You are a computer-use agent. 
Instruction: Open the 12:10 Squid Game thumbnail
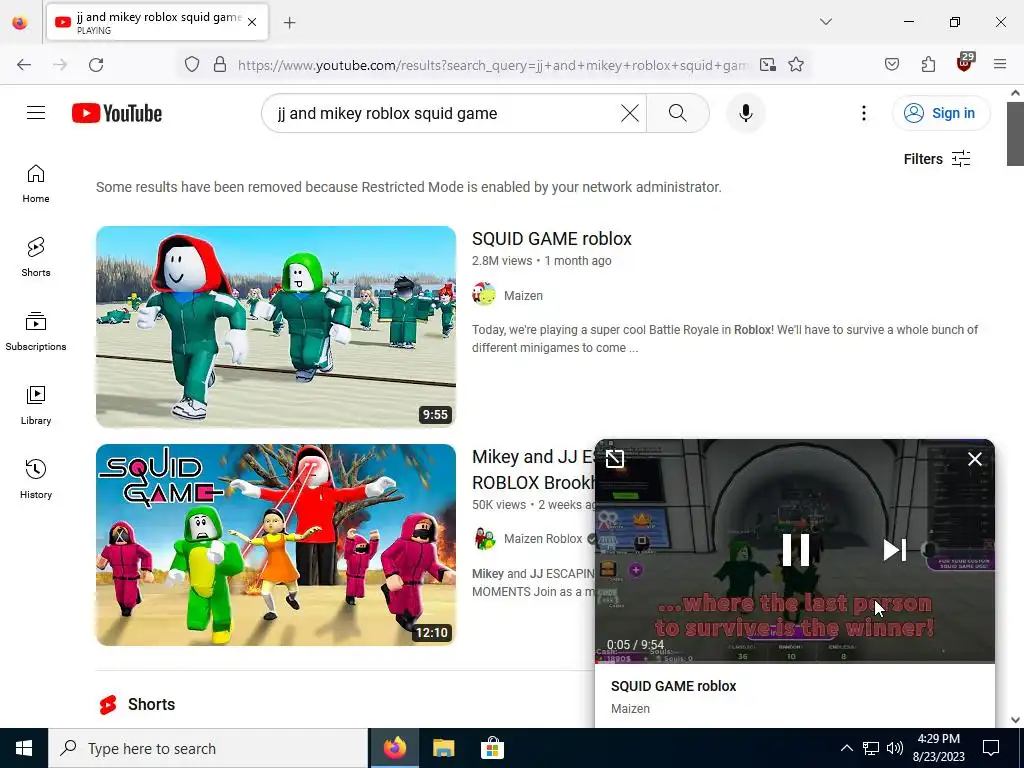pyautogui.click(x=276, y=545)
